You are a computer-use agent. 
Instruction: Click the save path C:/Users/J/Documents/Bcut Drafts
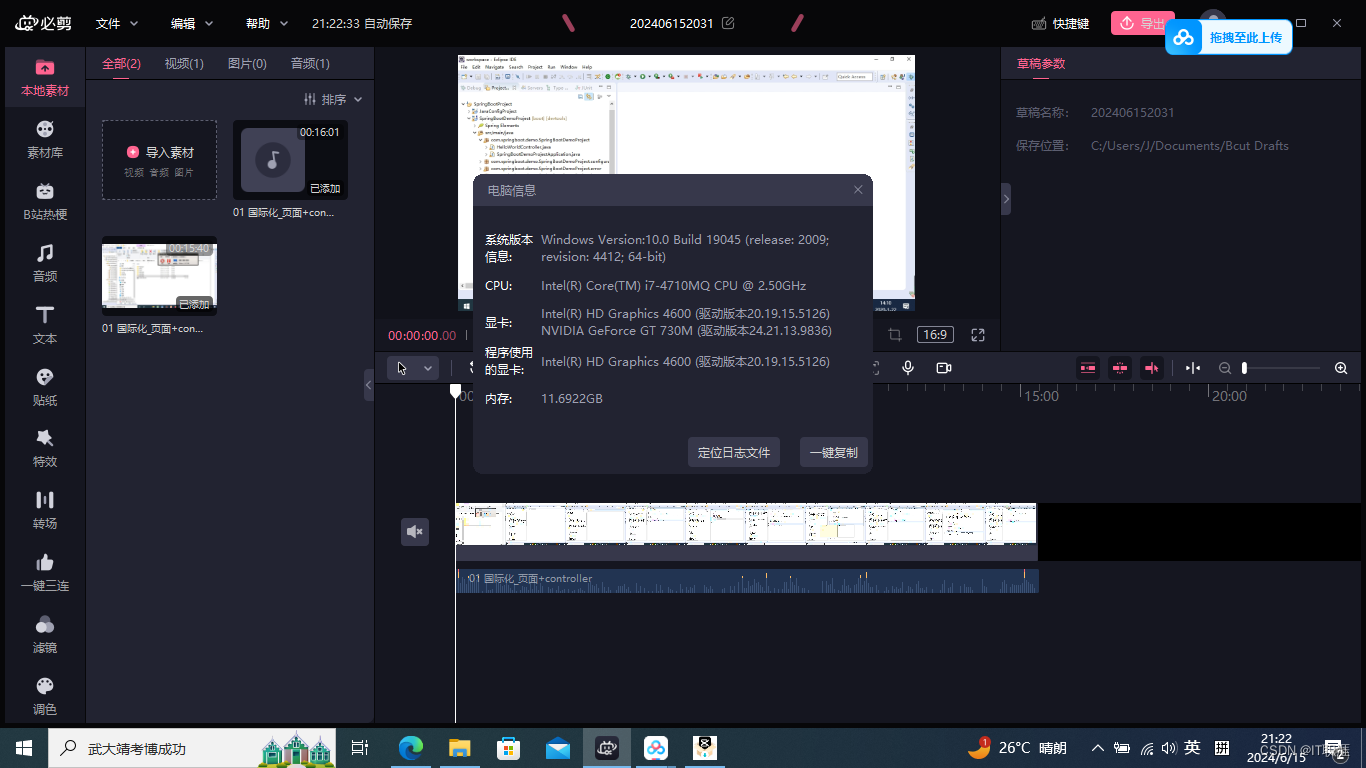(x=1190, y=145)
